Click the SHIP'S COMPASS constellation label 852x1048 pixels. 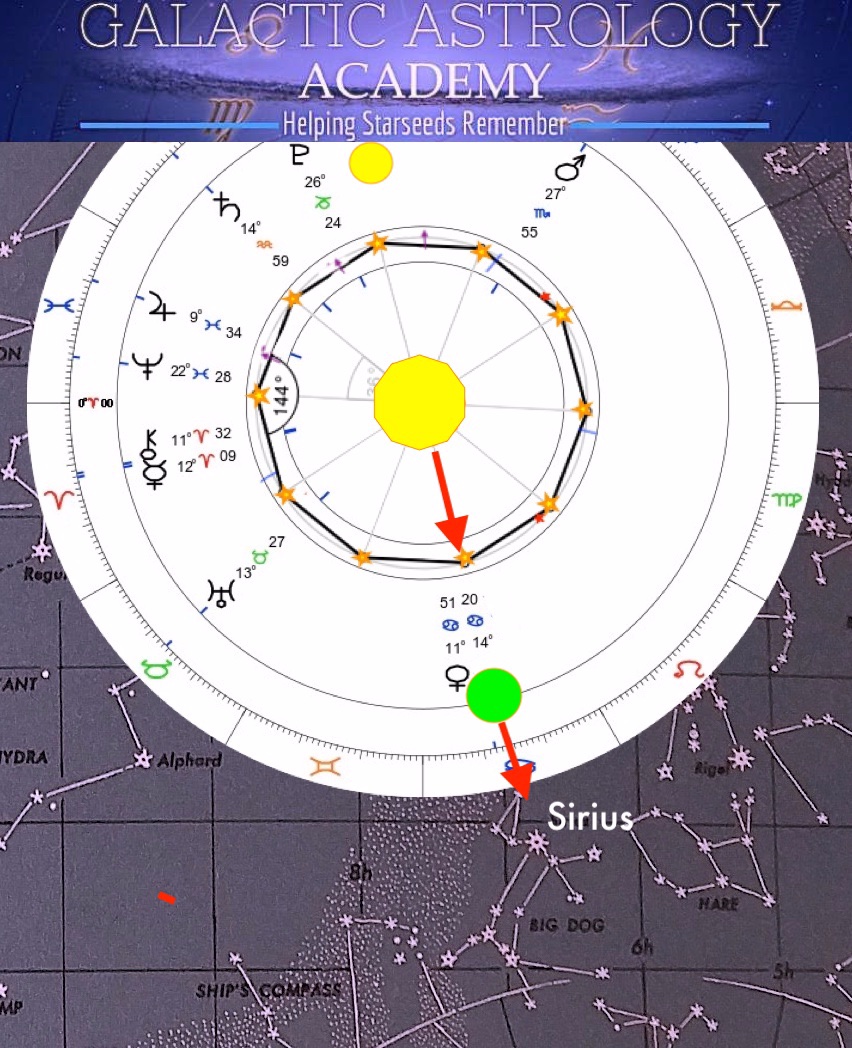268,990
